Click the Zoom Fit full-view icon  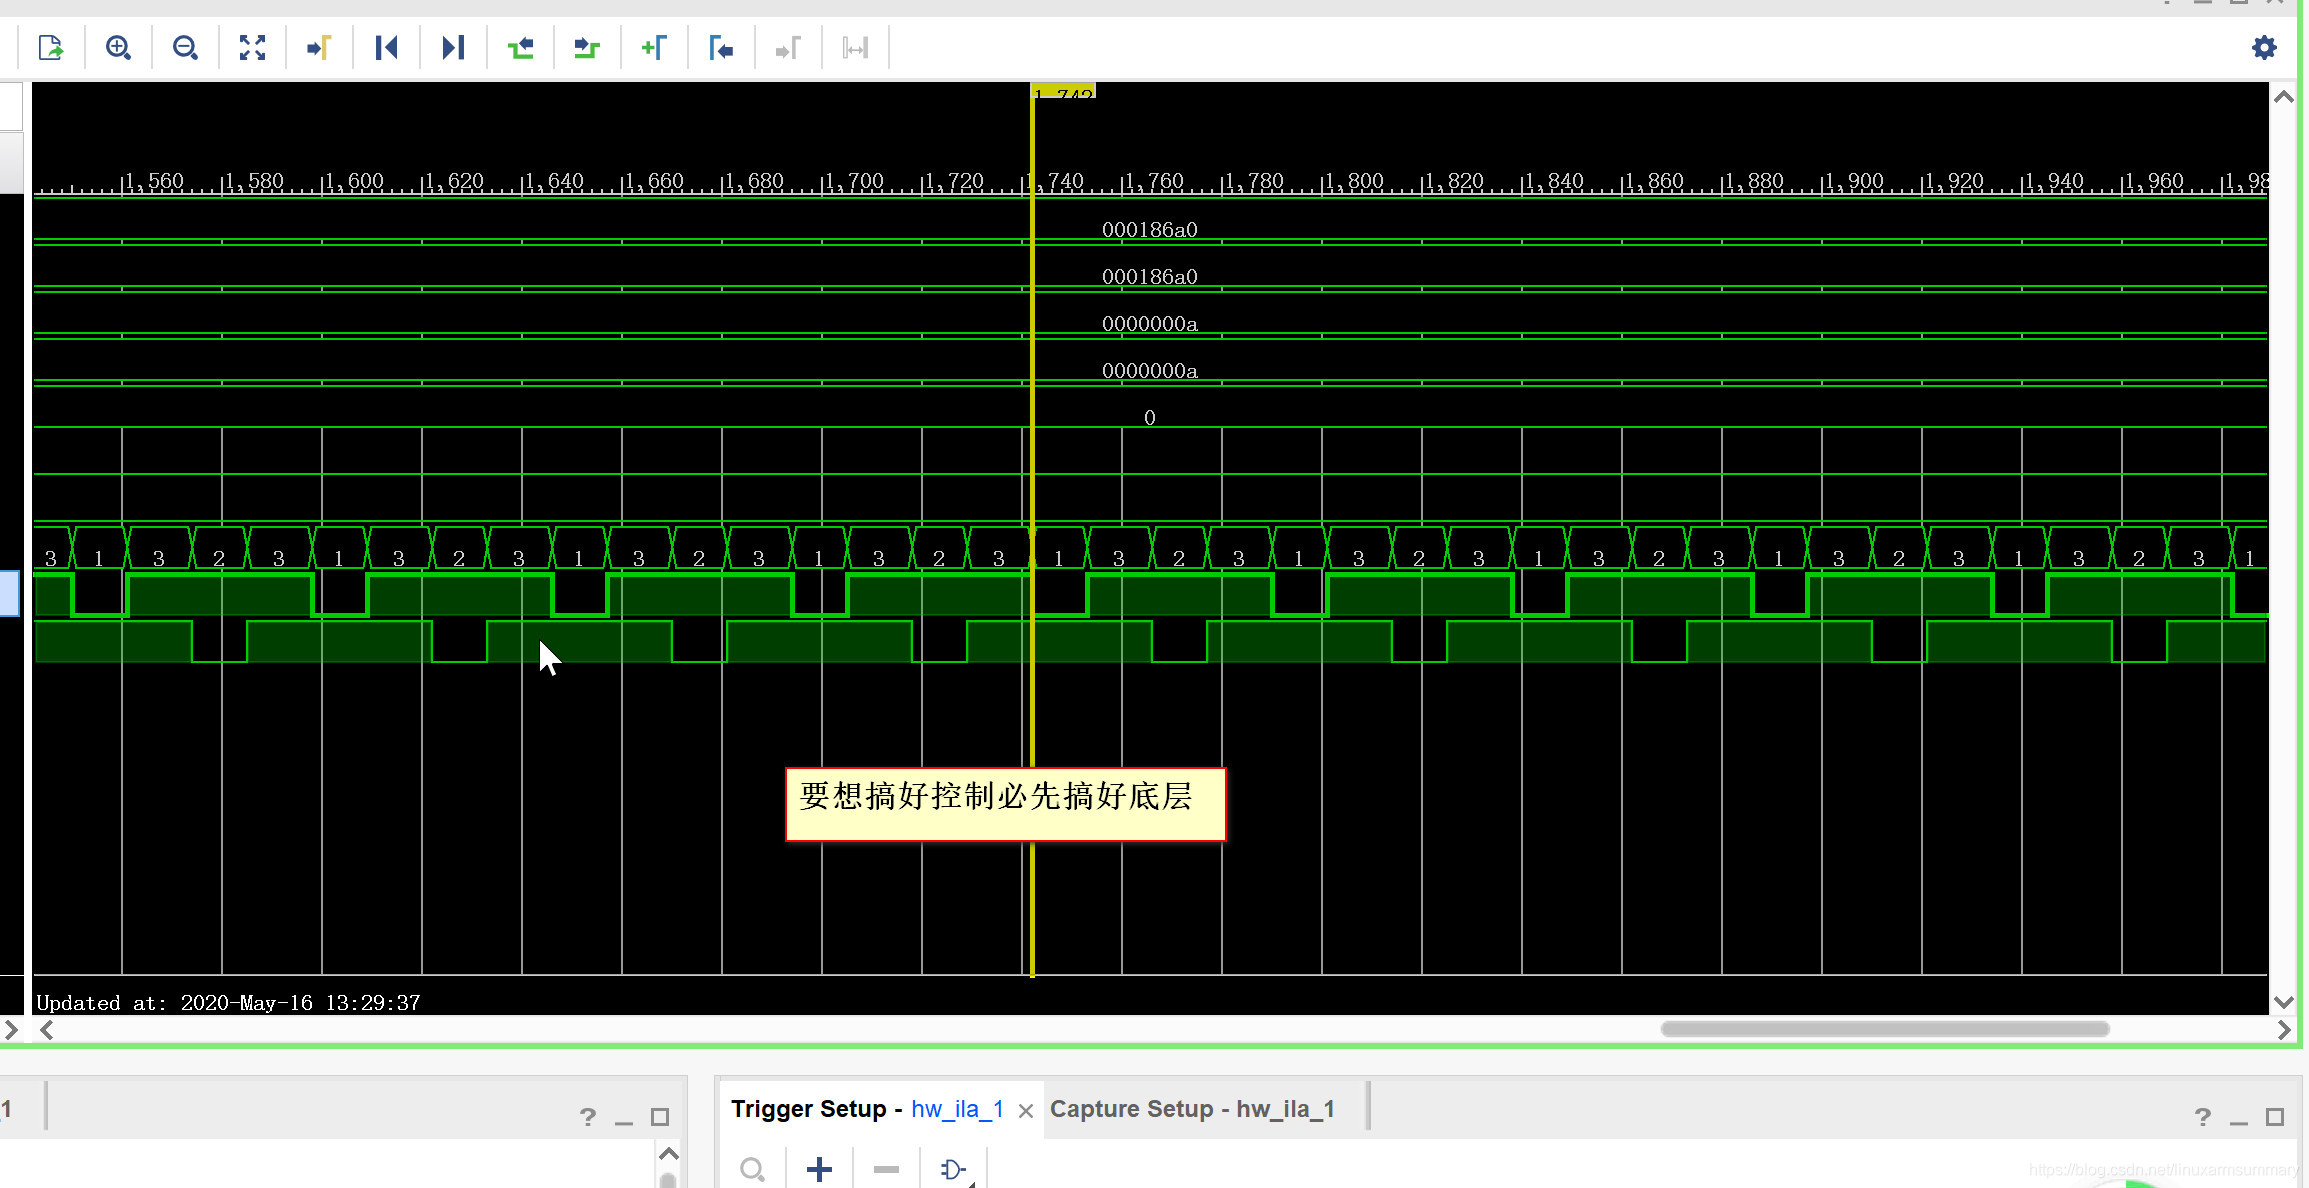252,48
